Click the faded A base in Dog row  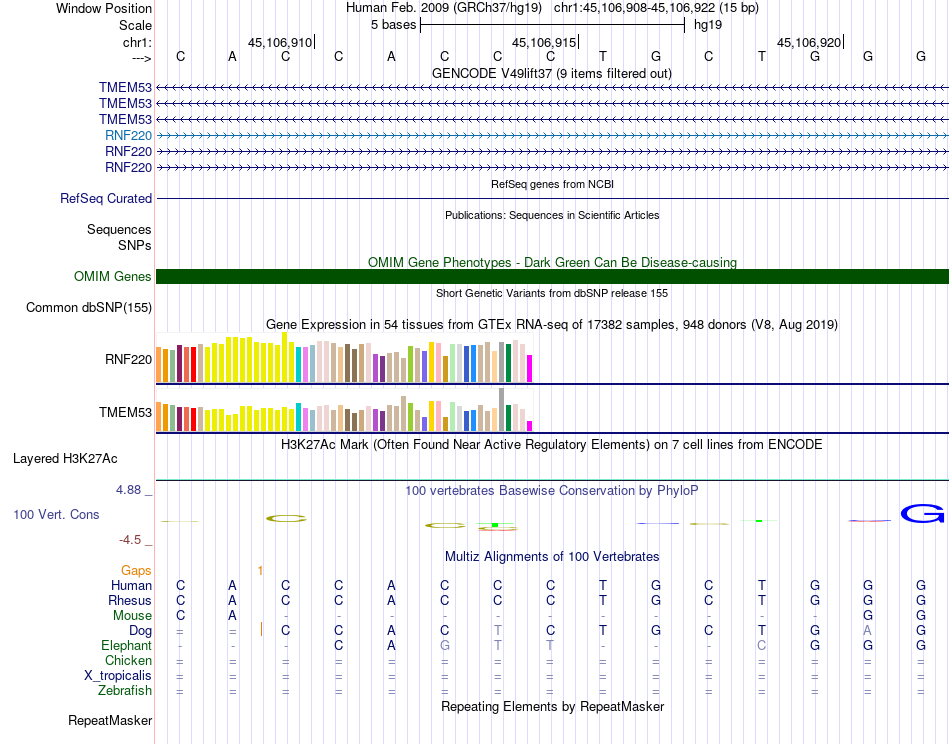[x=868, y=631]
